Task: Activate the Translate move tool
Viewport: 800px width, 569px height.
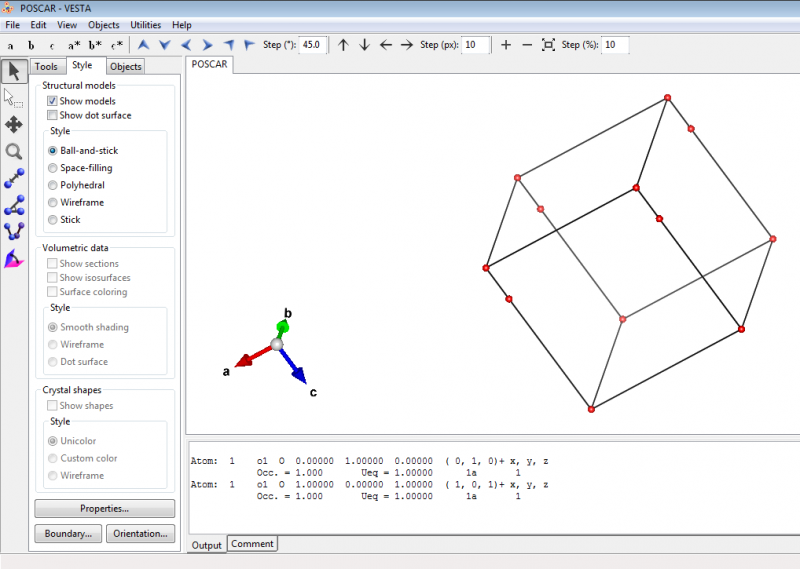Action: (14, 125)
